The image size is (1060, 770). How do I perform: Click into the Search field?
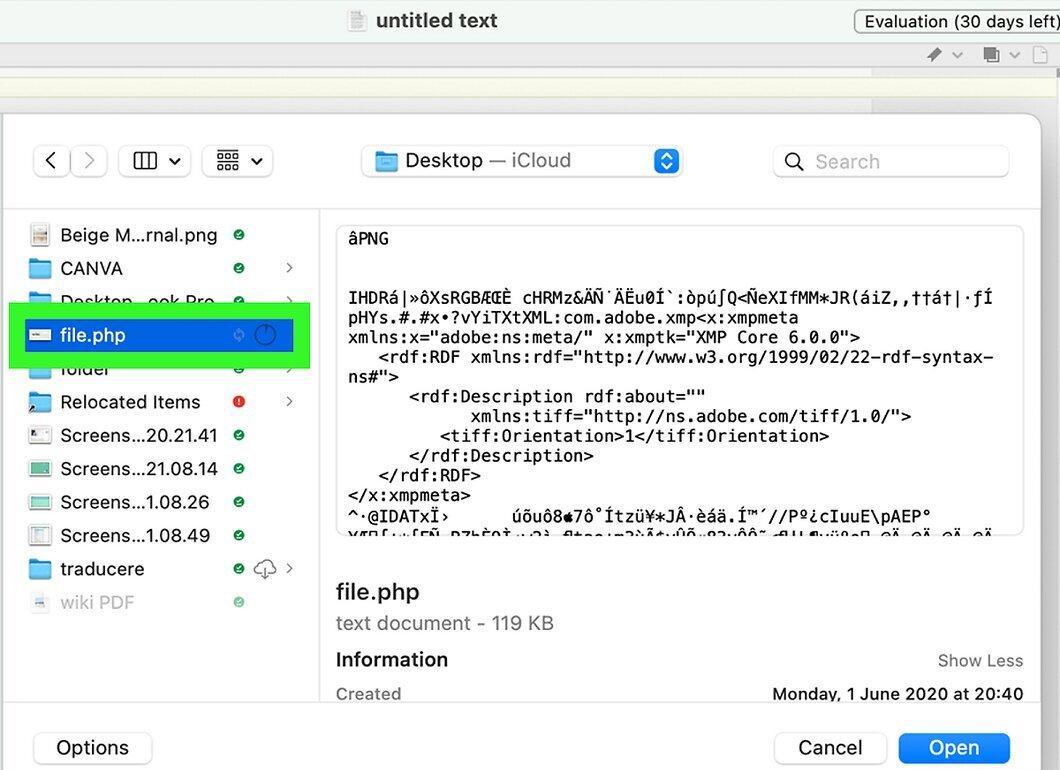tap(891, 162)
